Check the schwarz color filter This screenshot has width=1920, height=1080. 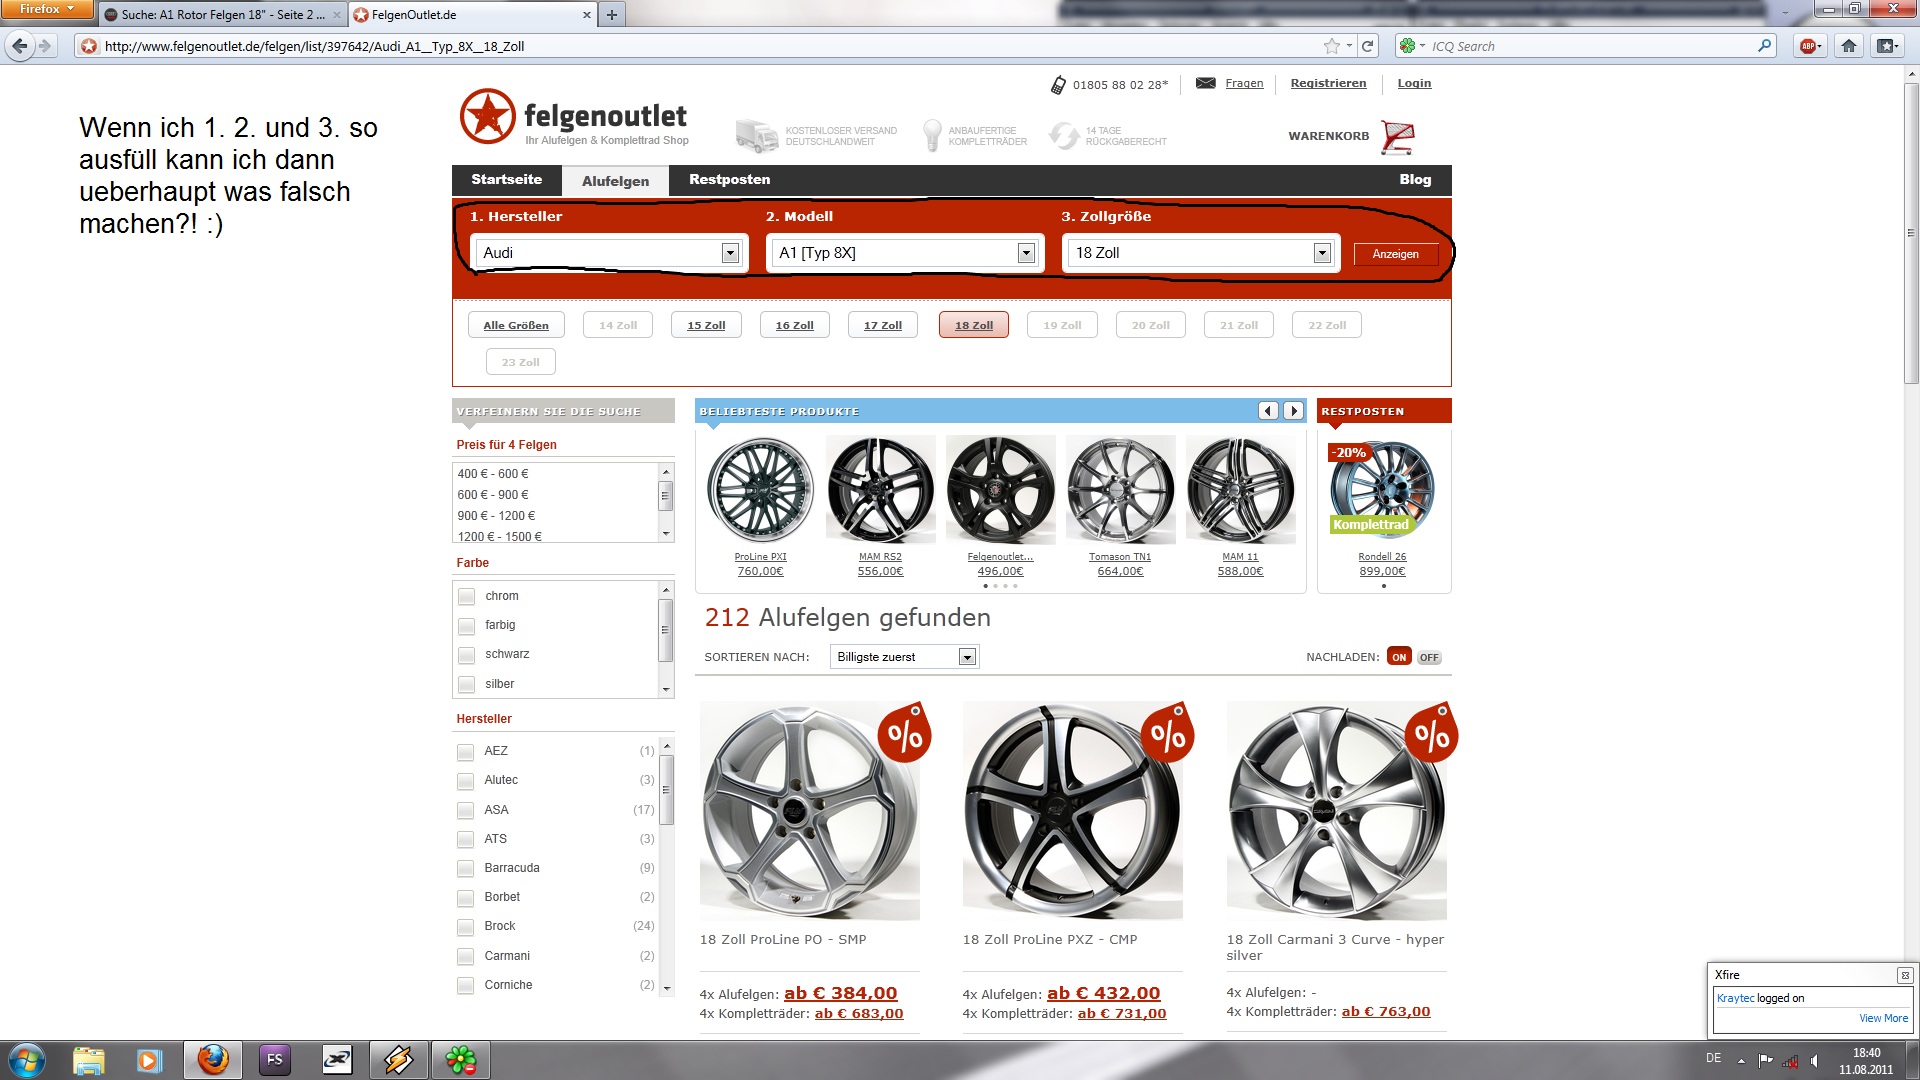(466, 655)
